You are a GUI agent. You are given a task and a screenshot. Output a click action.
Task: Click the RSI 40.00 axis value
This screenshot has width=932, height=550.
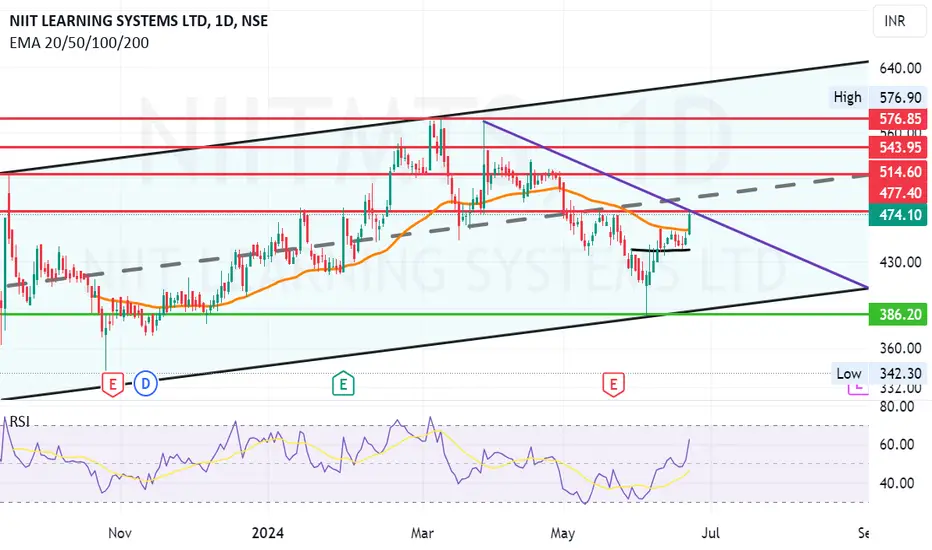pos(897,483)
